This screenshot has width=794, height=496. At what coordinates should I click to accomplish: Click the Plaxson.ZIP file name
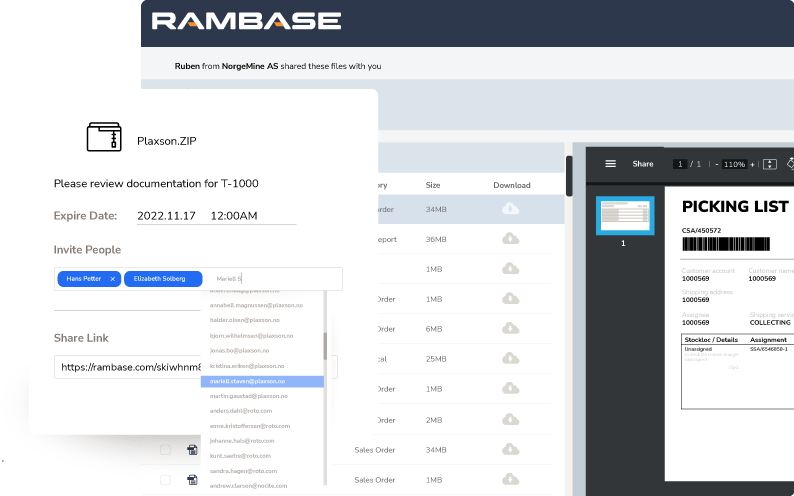click(x=167, y=141)
